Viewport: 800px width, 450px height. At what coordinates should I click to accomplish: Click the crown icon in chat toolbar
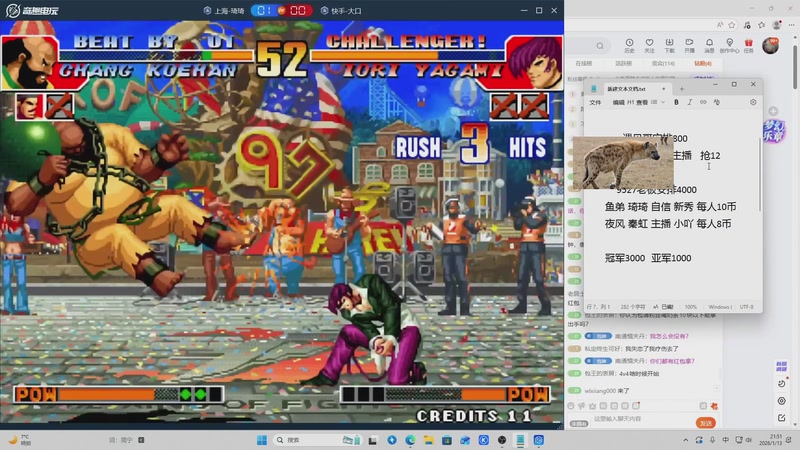tap(592, 406)
